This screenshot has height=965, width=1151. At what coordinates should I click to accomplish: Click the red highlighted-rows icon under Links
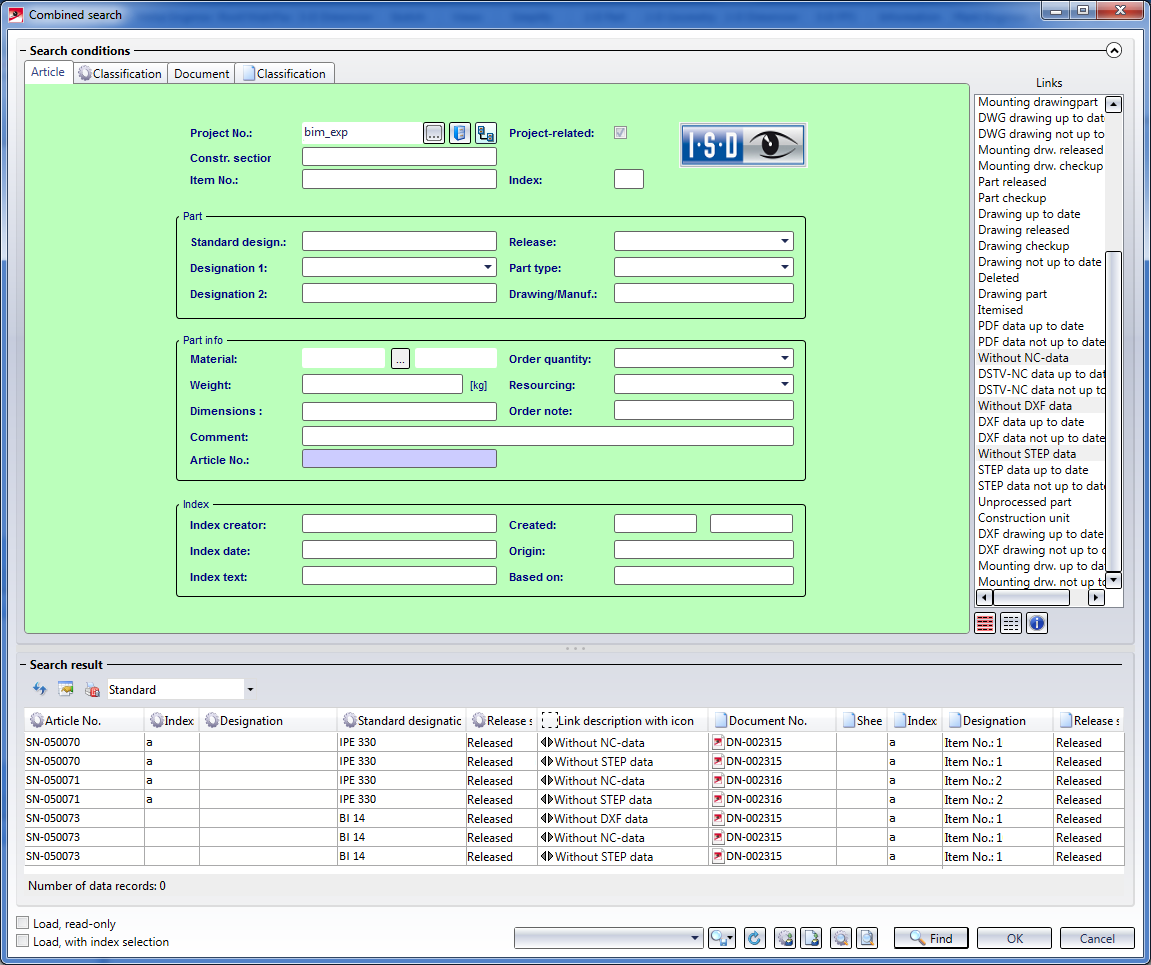(985, 623)
